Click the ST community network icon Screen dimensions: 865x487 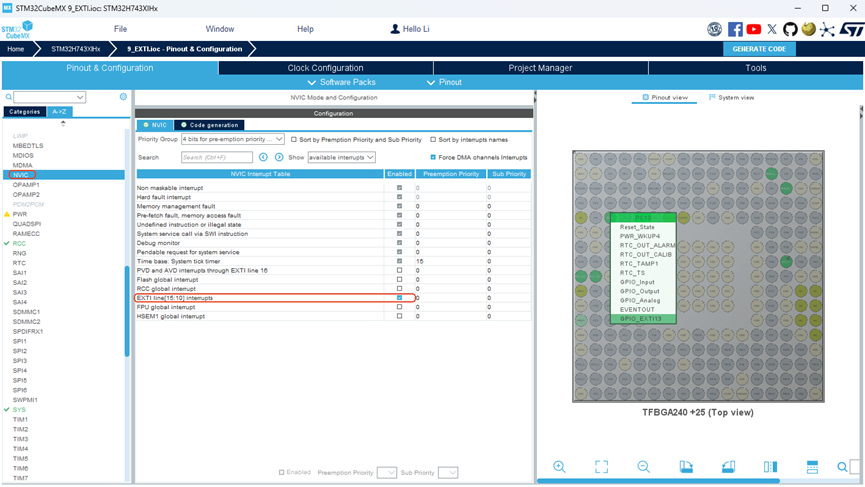tap(827, 29)
